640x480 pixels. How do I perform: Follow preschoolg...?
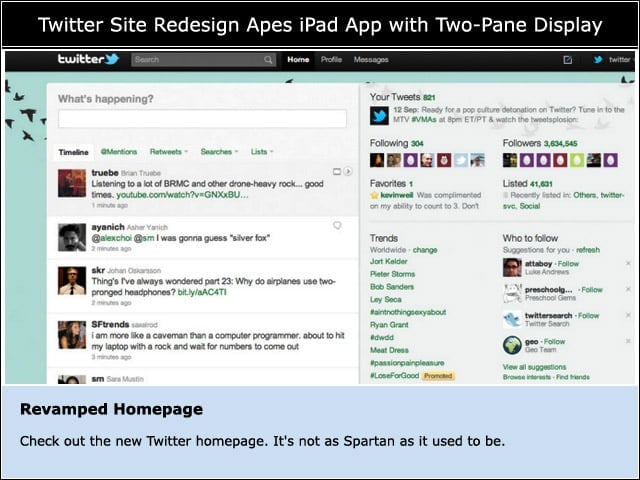[x=592, y=289]
